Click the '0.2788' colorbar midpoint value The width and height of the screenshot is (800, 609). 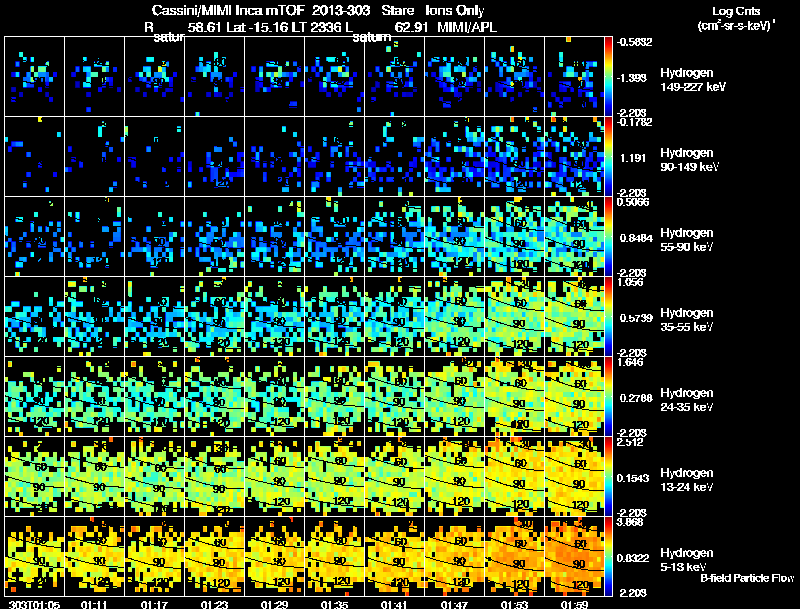[636, 398]
